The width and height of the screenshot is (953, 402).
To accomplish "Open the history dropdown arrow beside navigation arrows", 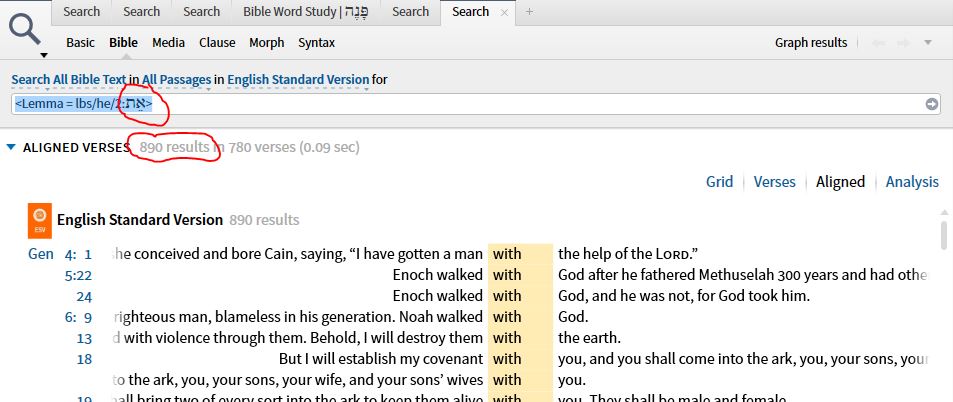I will pos(928,43).
